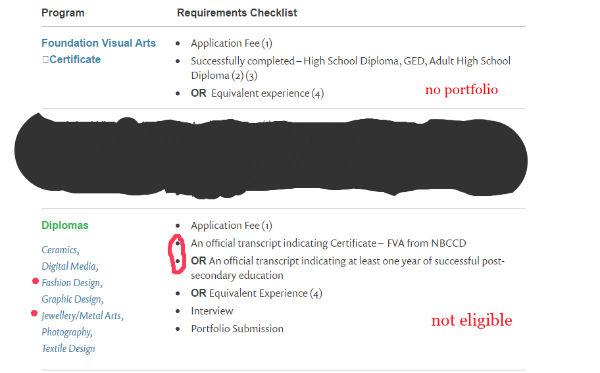
Task: Click the red dot beside Fashion Design
Action: (35, 281)
